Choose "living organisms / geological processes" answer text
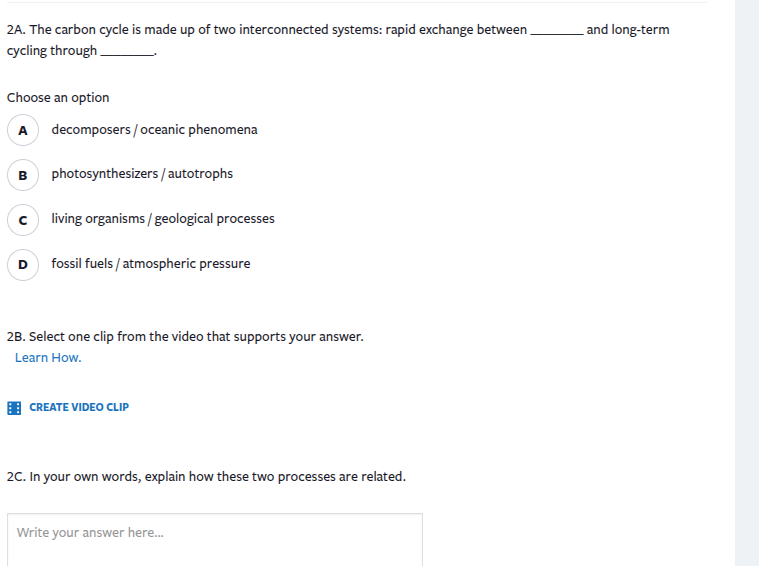Viewport: 759px width, 566px height. point(163,219)
